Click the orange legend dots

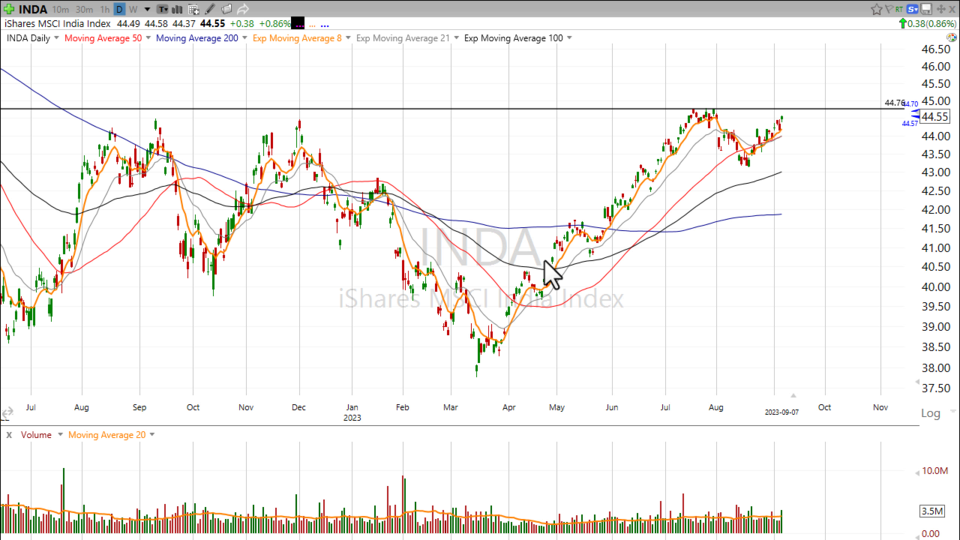click(x=312, y=25)
